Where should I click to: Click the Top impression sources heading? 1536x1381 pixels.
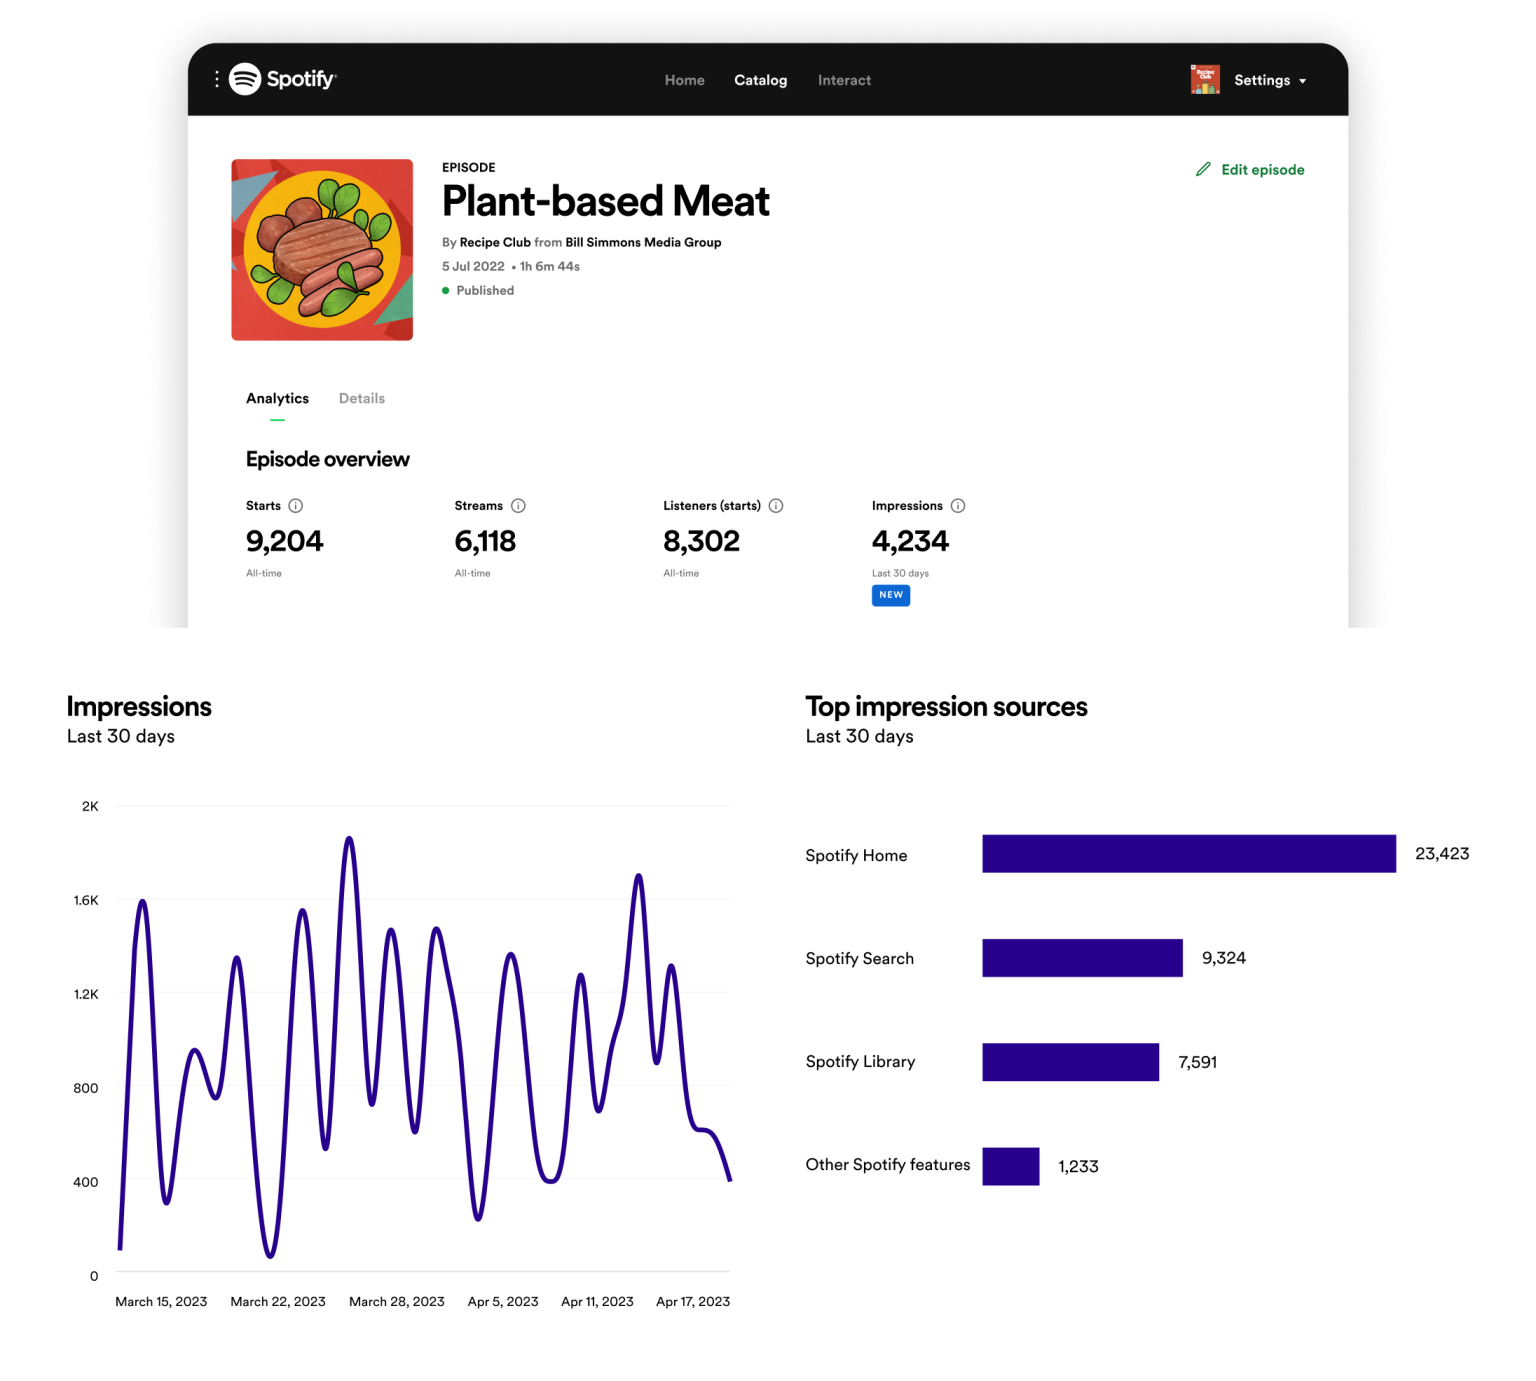tap(946, 706)
